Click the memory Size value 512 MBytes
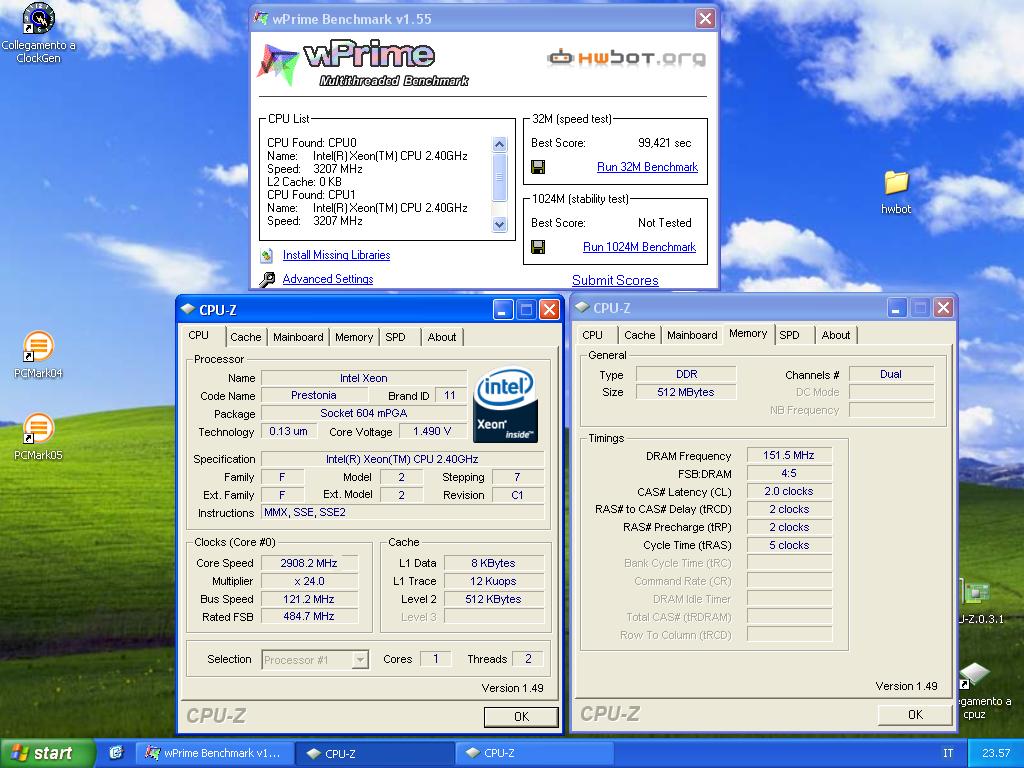Viewport: 1024px width, 768px height. [x=686, y=392]
